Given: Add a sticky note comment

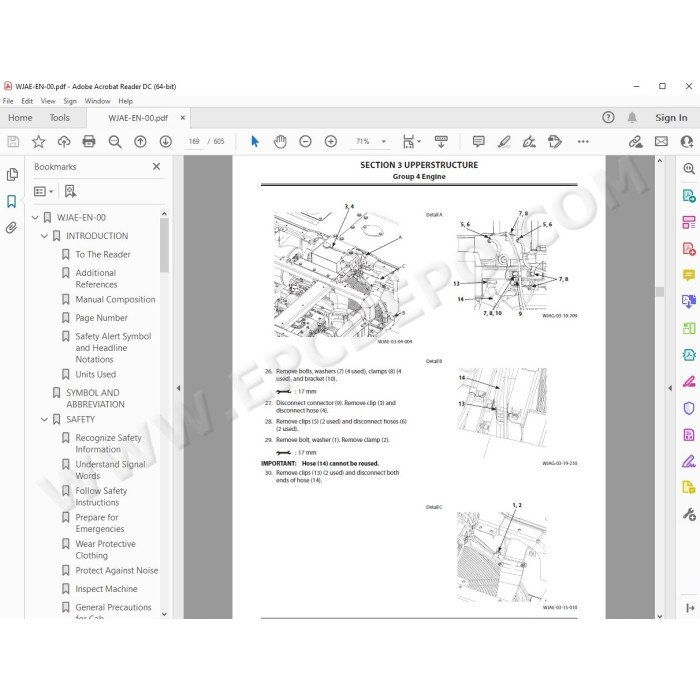Looking at the screenshot, I should point(479,142).
